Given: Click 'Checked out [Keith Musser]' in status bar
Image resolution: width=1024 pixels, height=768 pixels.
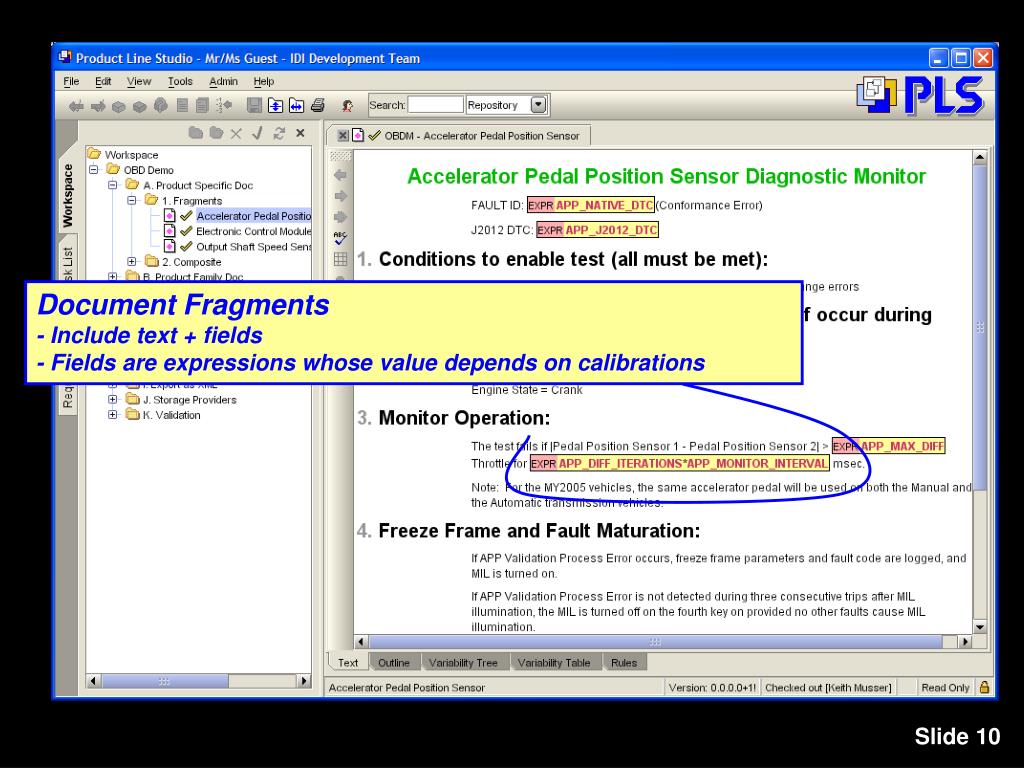Looking at the screenshot, I should 828,688.
